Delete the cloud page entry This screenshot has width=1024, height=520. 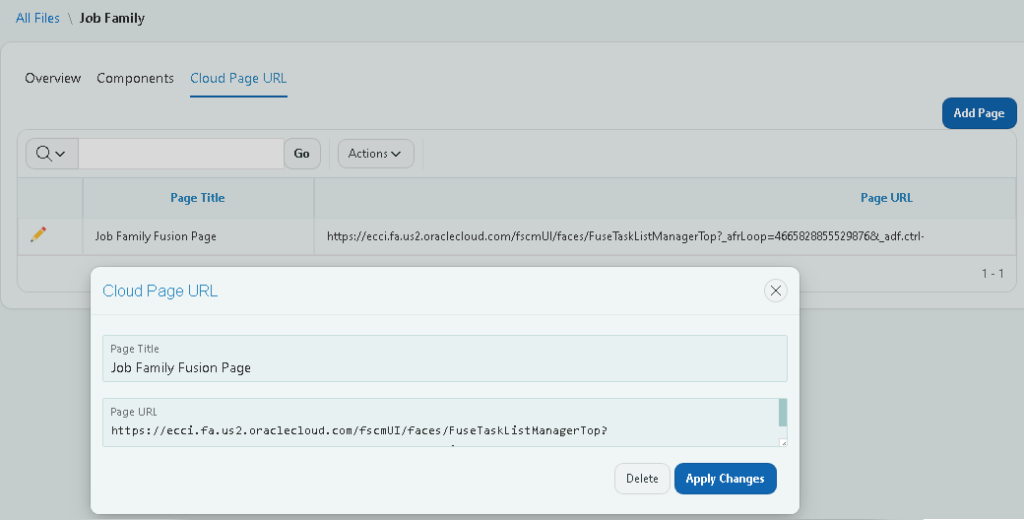click(x=642, y=479)
